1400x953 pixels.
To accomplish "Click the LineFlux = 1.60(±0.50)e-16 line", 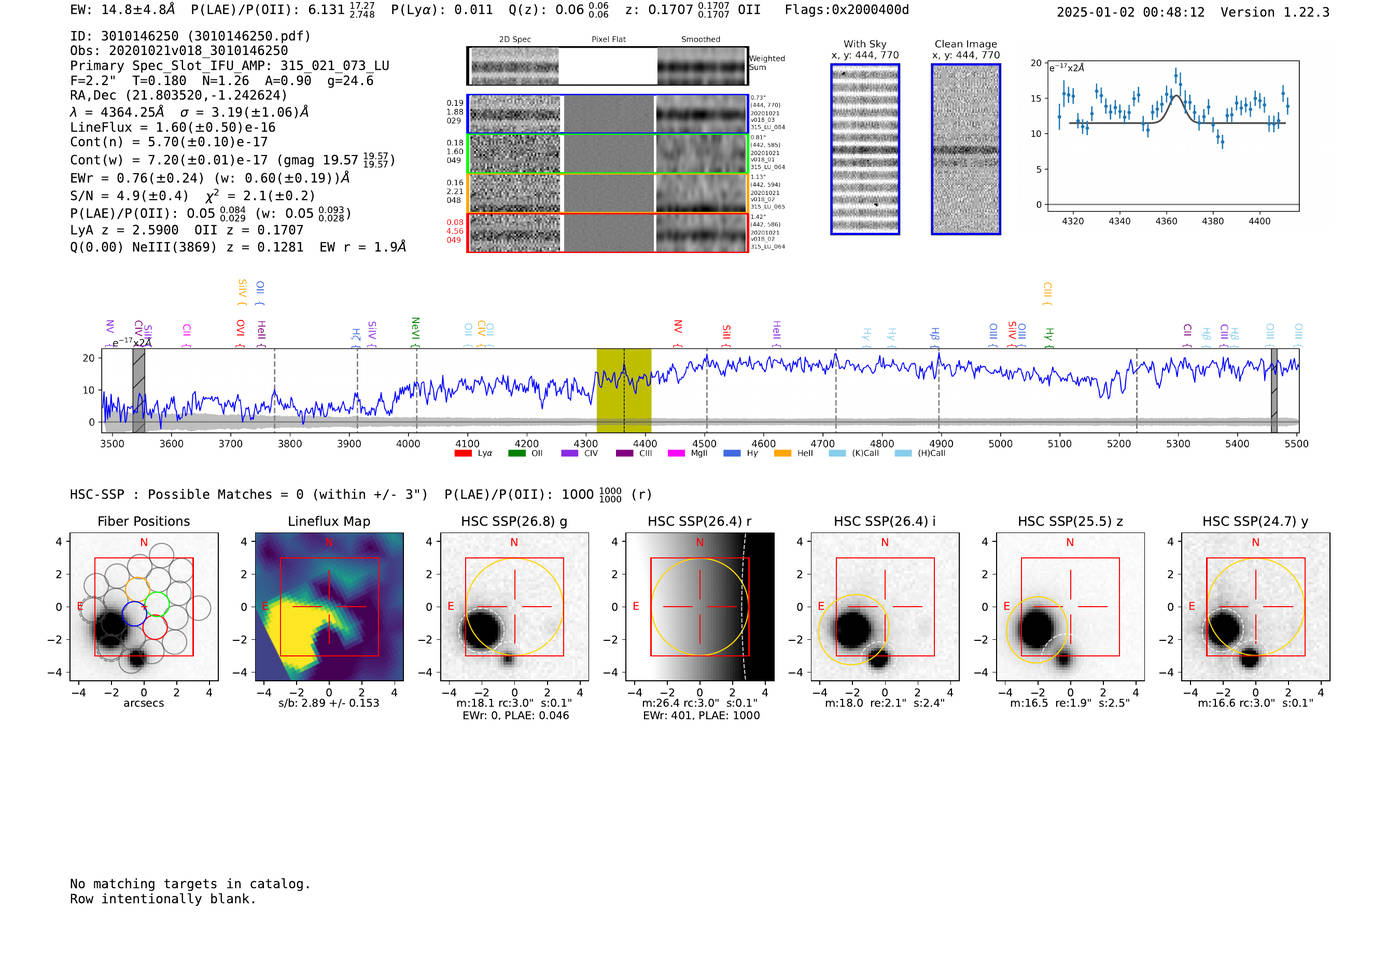I will [x=173, y=127].
